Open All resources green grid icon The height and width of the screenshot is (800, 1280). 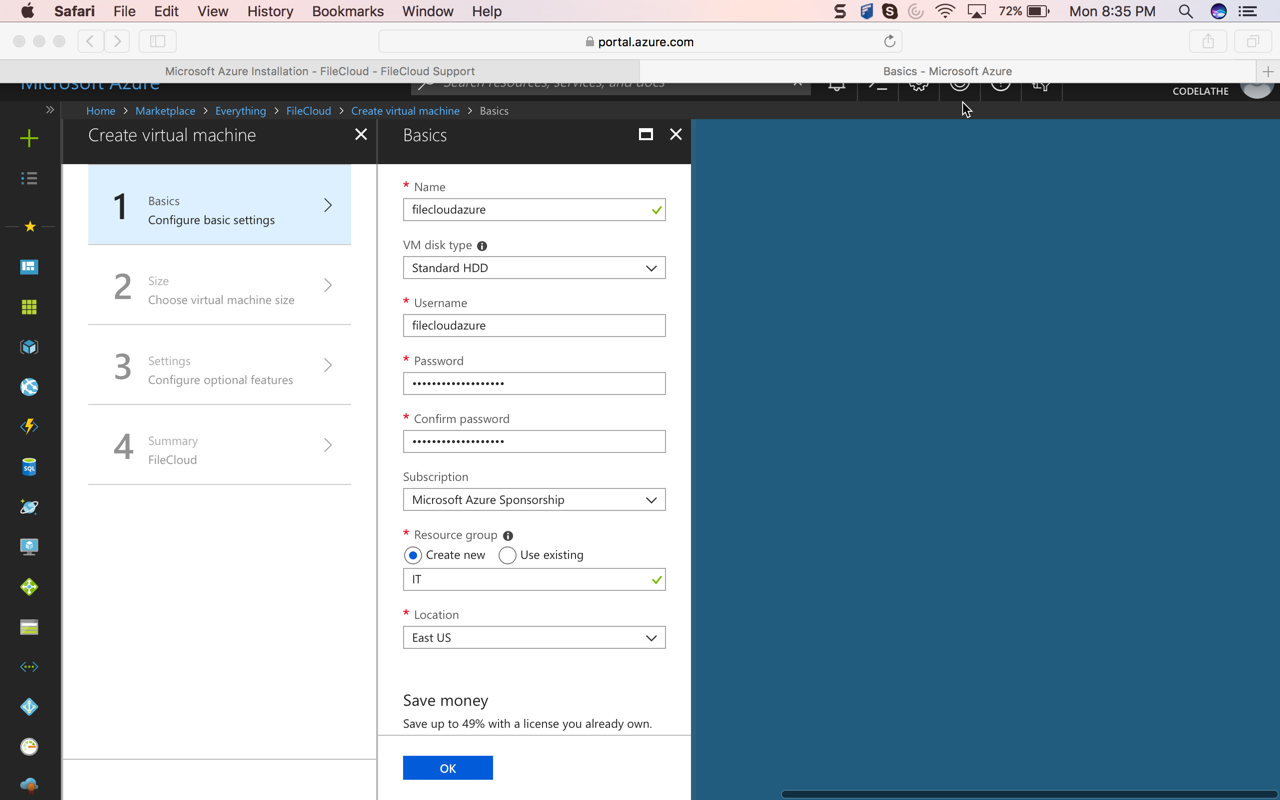click(x=29, y=307)
